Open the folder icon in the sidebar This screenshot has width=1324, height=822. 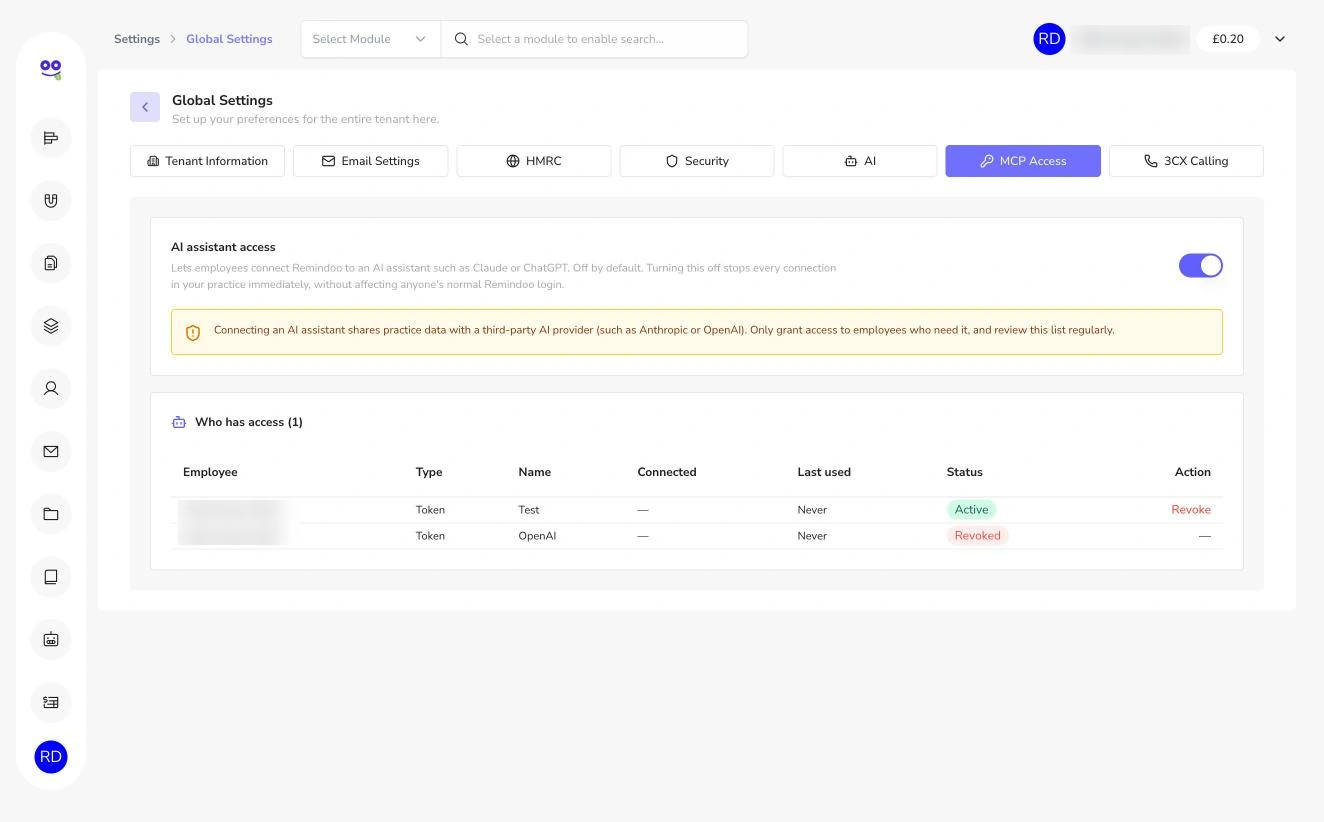tap(51, 514)
